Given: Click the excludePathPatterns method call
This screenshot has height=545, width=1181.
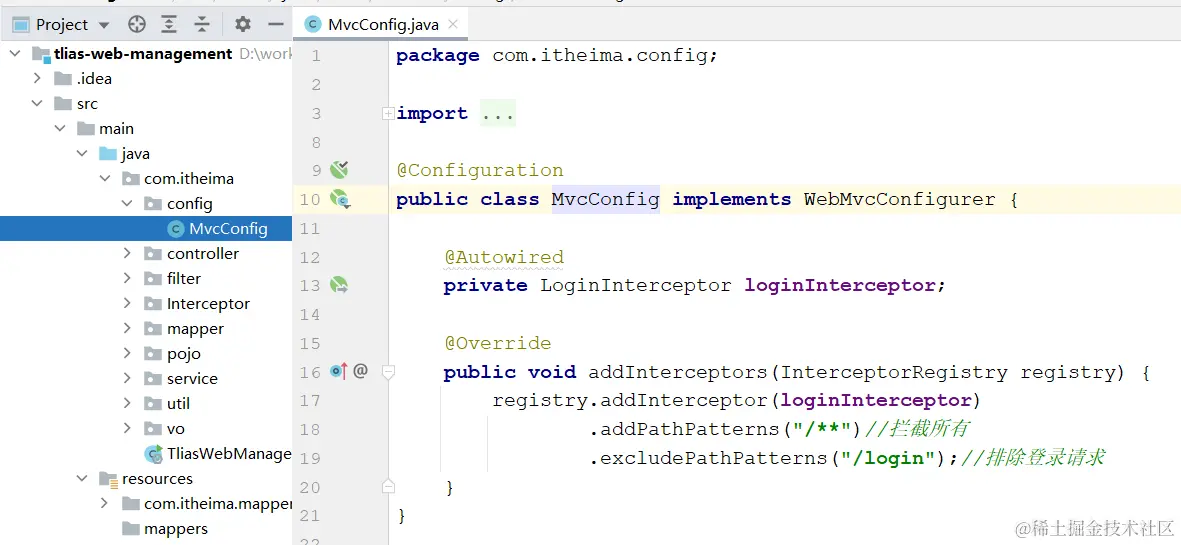Looking at the screenshot, I should click(x=713, y=458).
